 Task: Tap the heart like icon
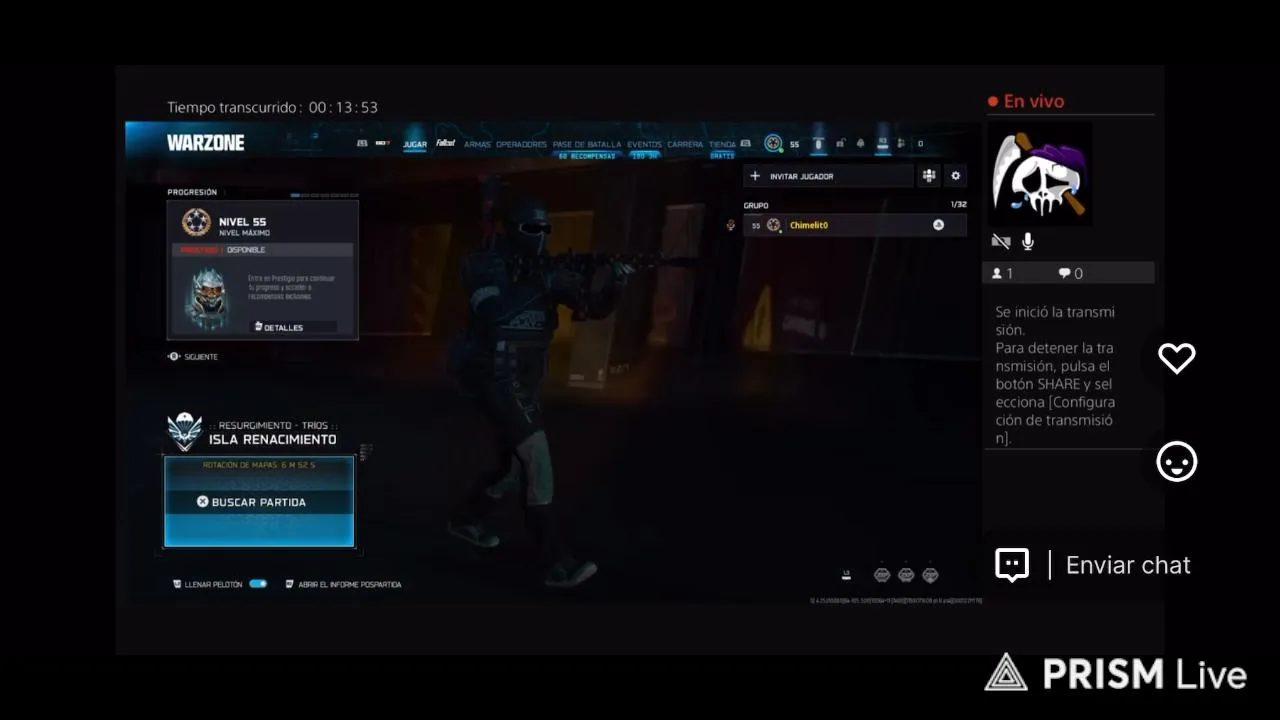pyautogui.click(x=1177, y=358)
